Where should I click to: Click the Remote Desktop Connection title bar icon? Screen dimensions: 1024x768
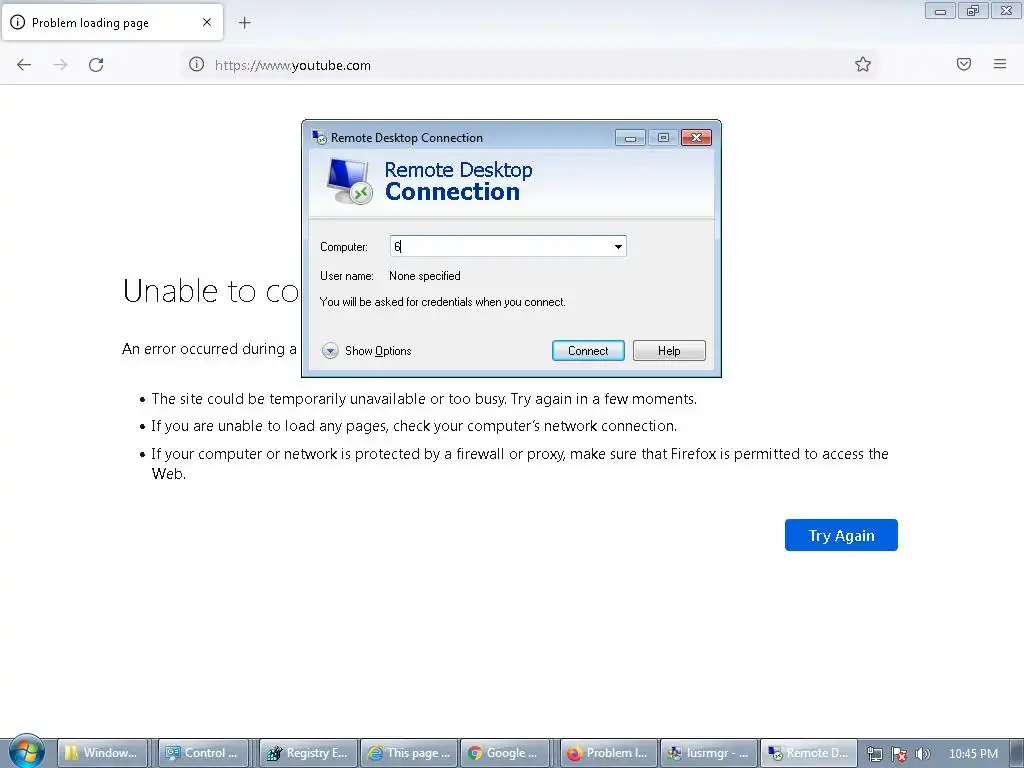[319, 137]
